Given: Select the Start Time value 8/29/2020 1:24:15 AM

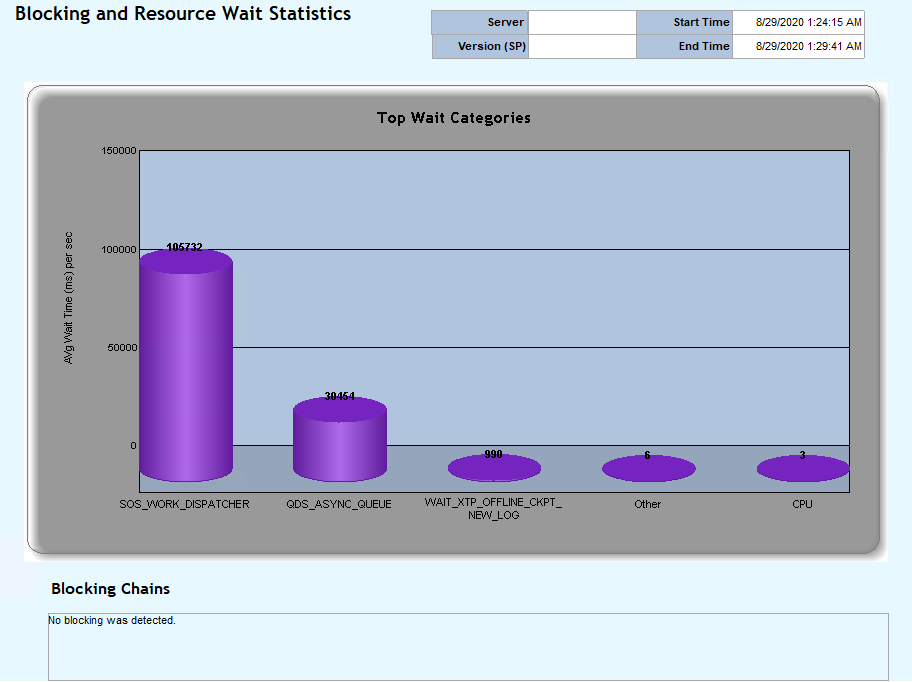Looking at the screenshot, I should coord(797,22).
